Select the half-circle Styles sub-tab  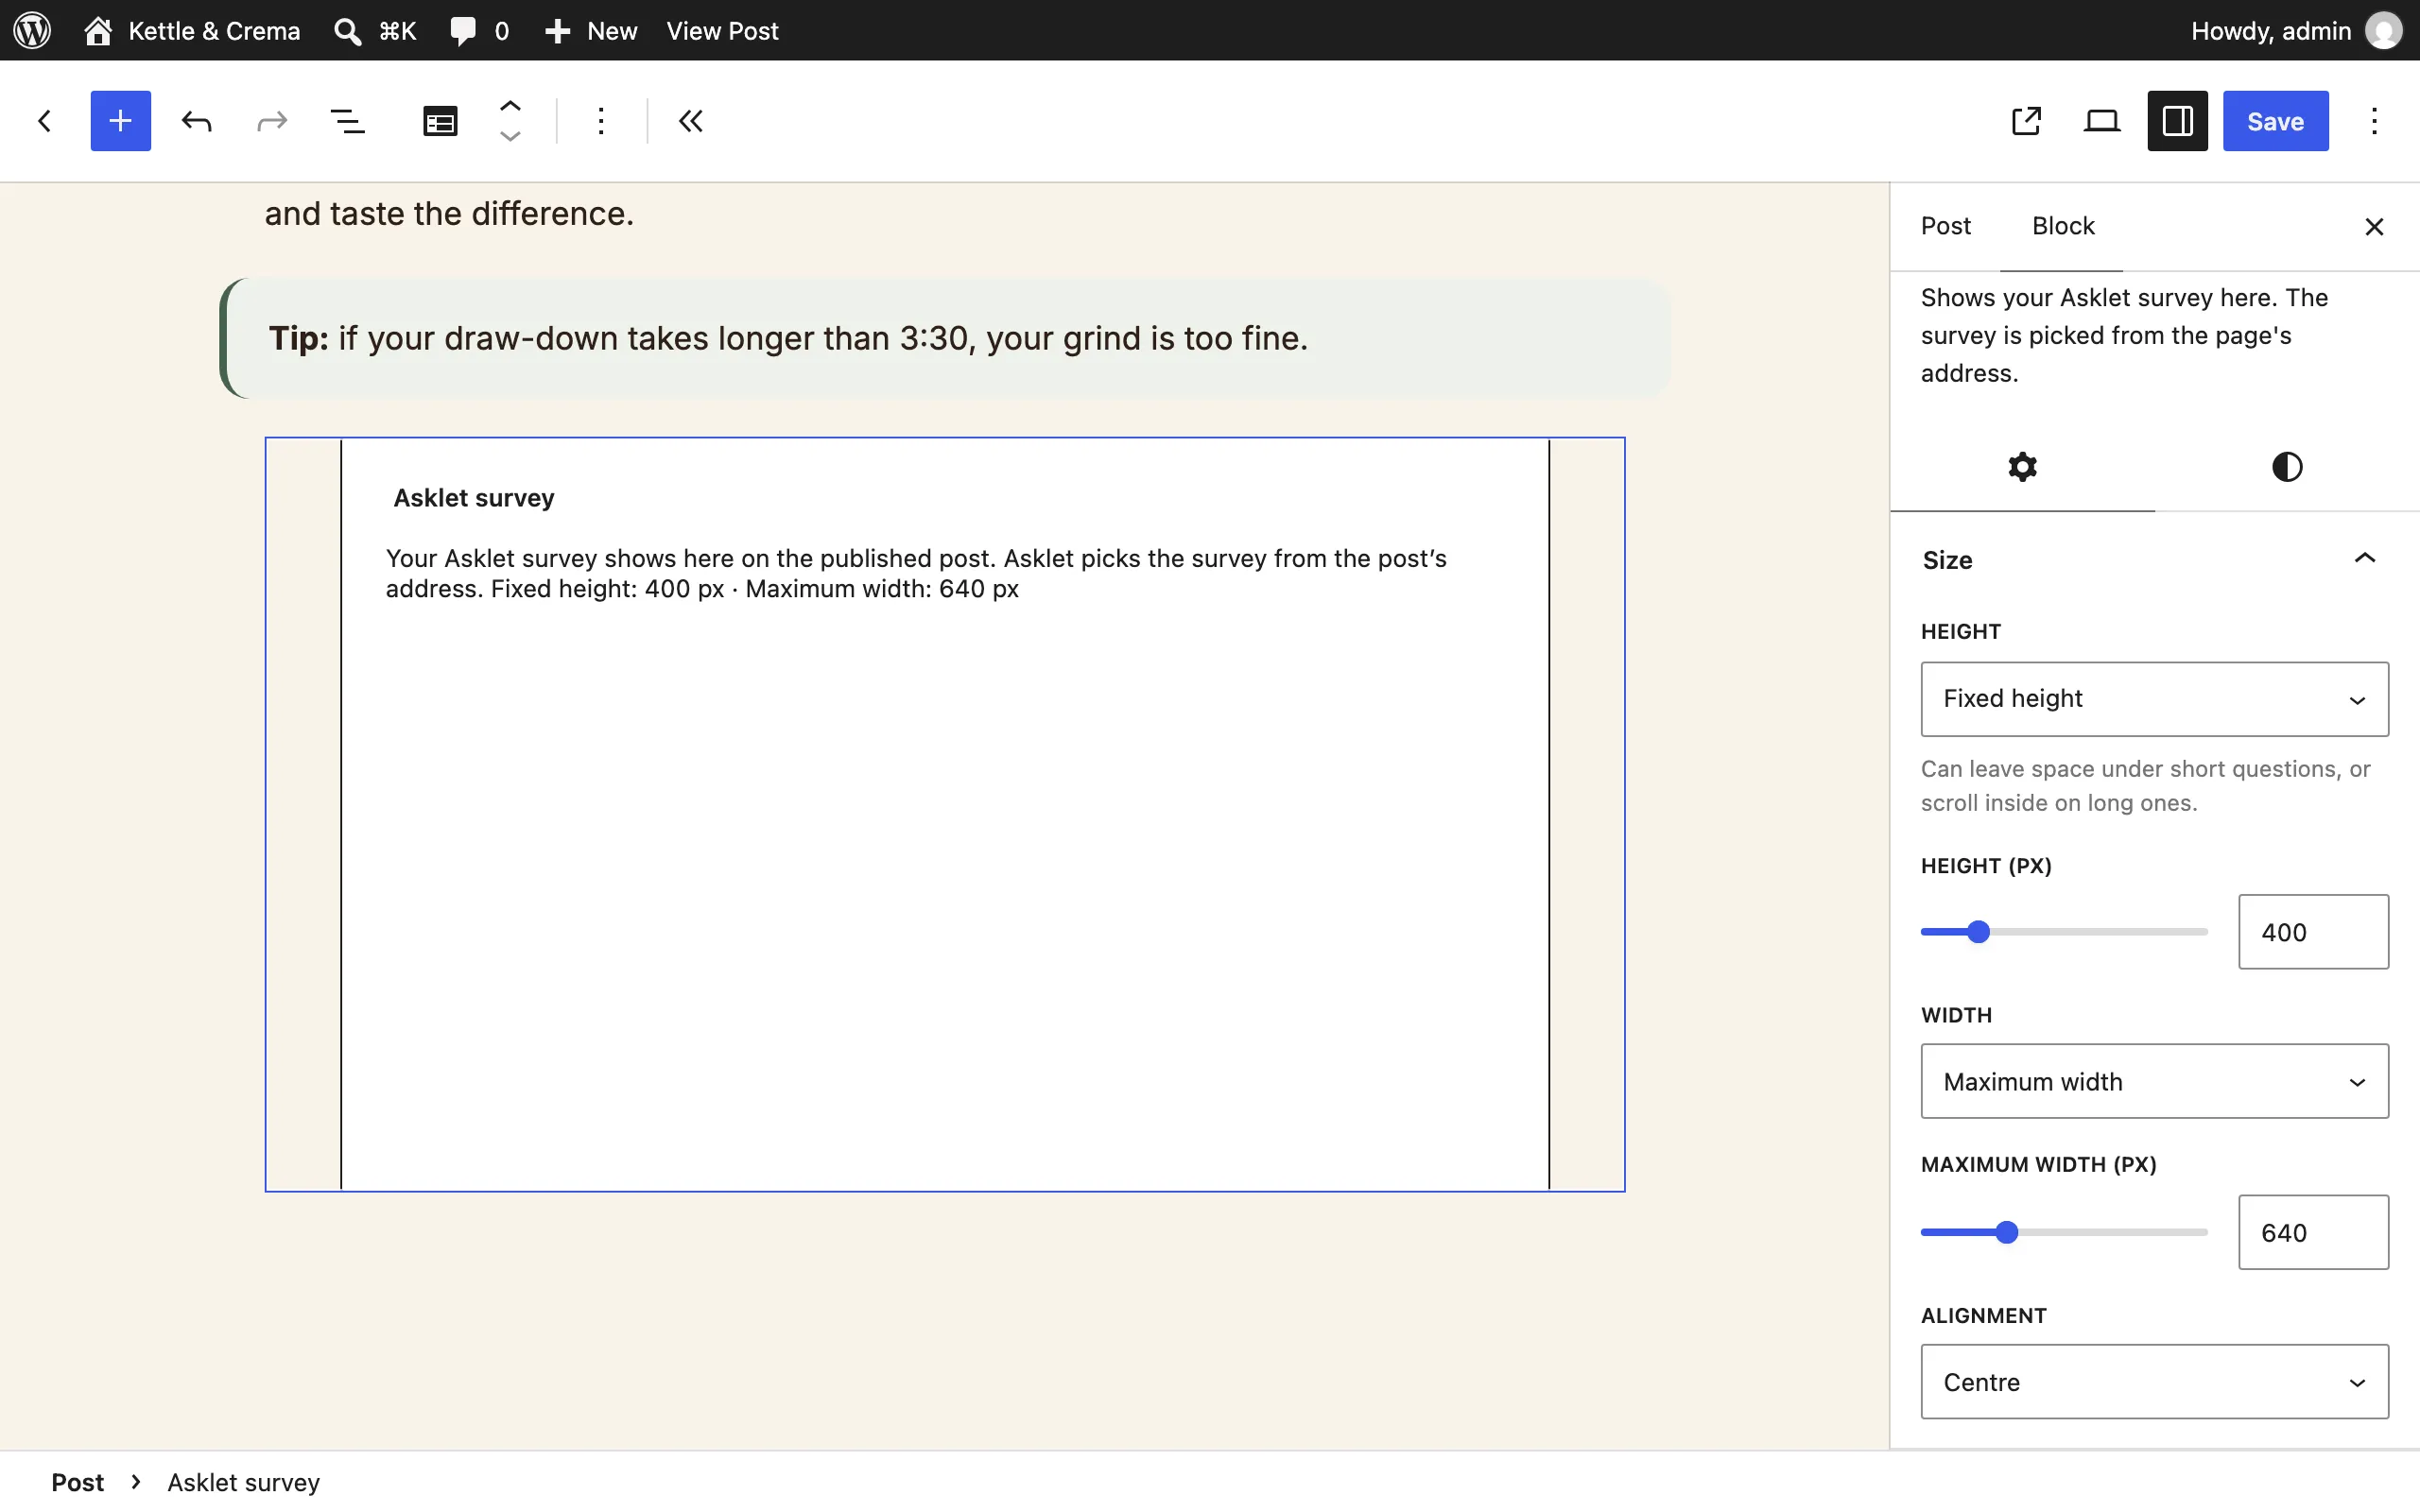pyautogui.click(x=2286, y=467)
